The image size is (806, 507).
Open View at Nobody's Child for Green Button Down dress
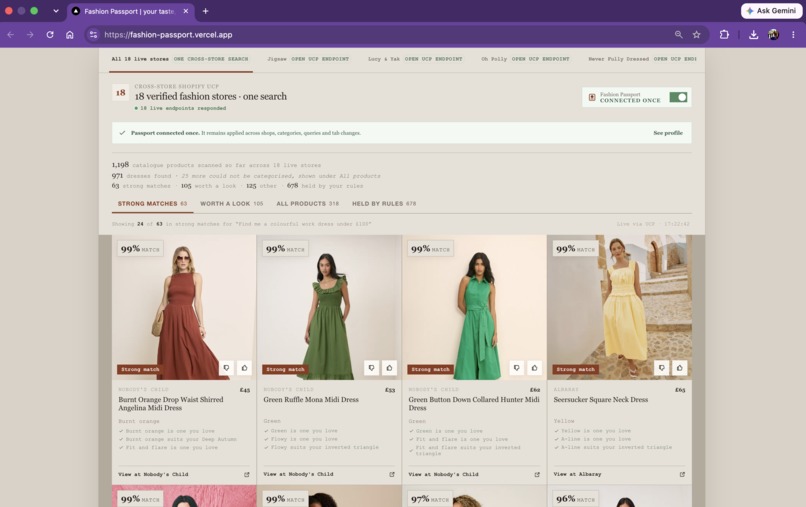[x=443, y=474]
